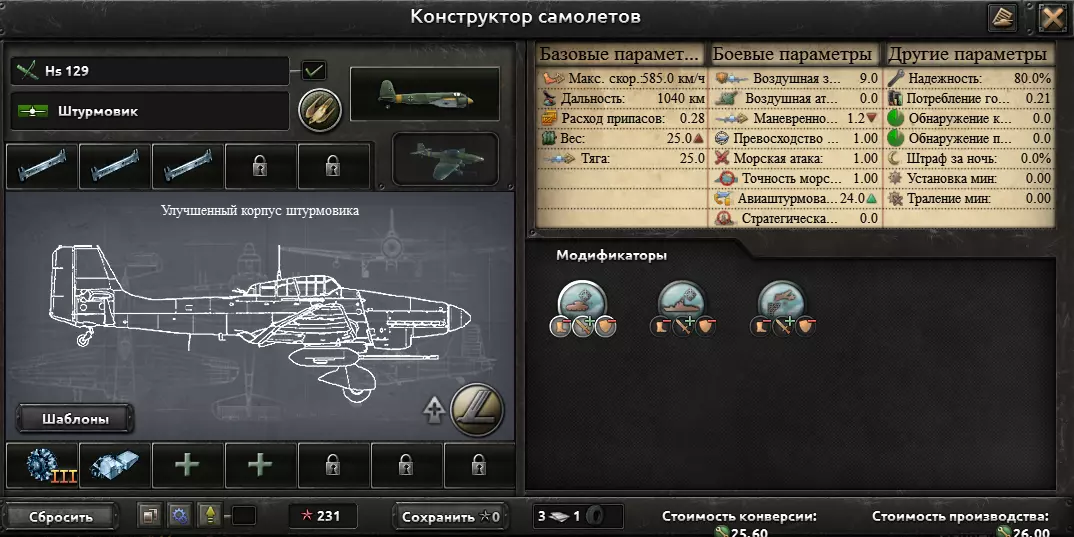Select the third wing weapon slot
1074x537 pixels.
click(x=188, y=166)
